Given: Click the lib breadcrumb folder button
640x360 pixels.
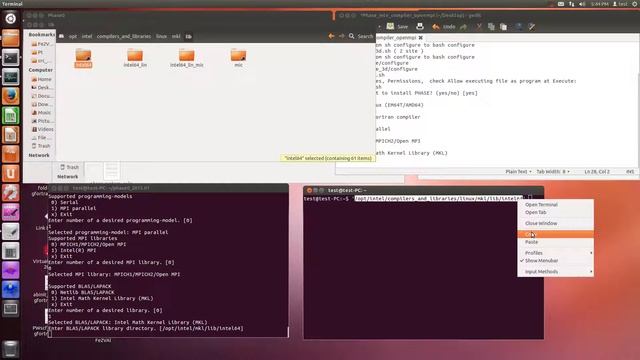Looking at the screenshot, I should (189, 36).
